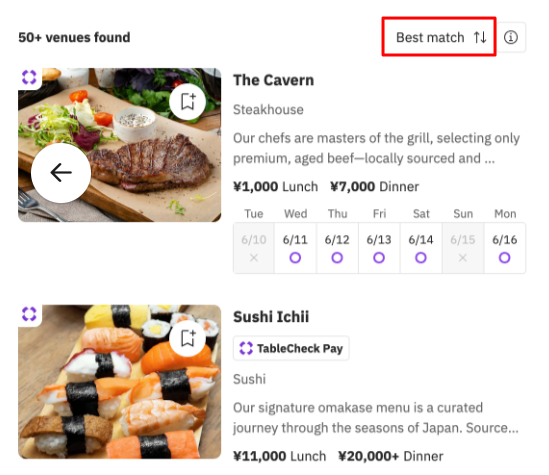Screen dimensions: 549x475
Task: Select Fri 6/13 availability date
Action: click(x=379, y=248)
